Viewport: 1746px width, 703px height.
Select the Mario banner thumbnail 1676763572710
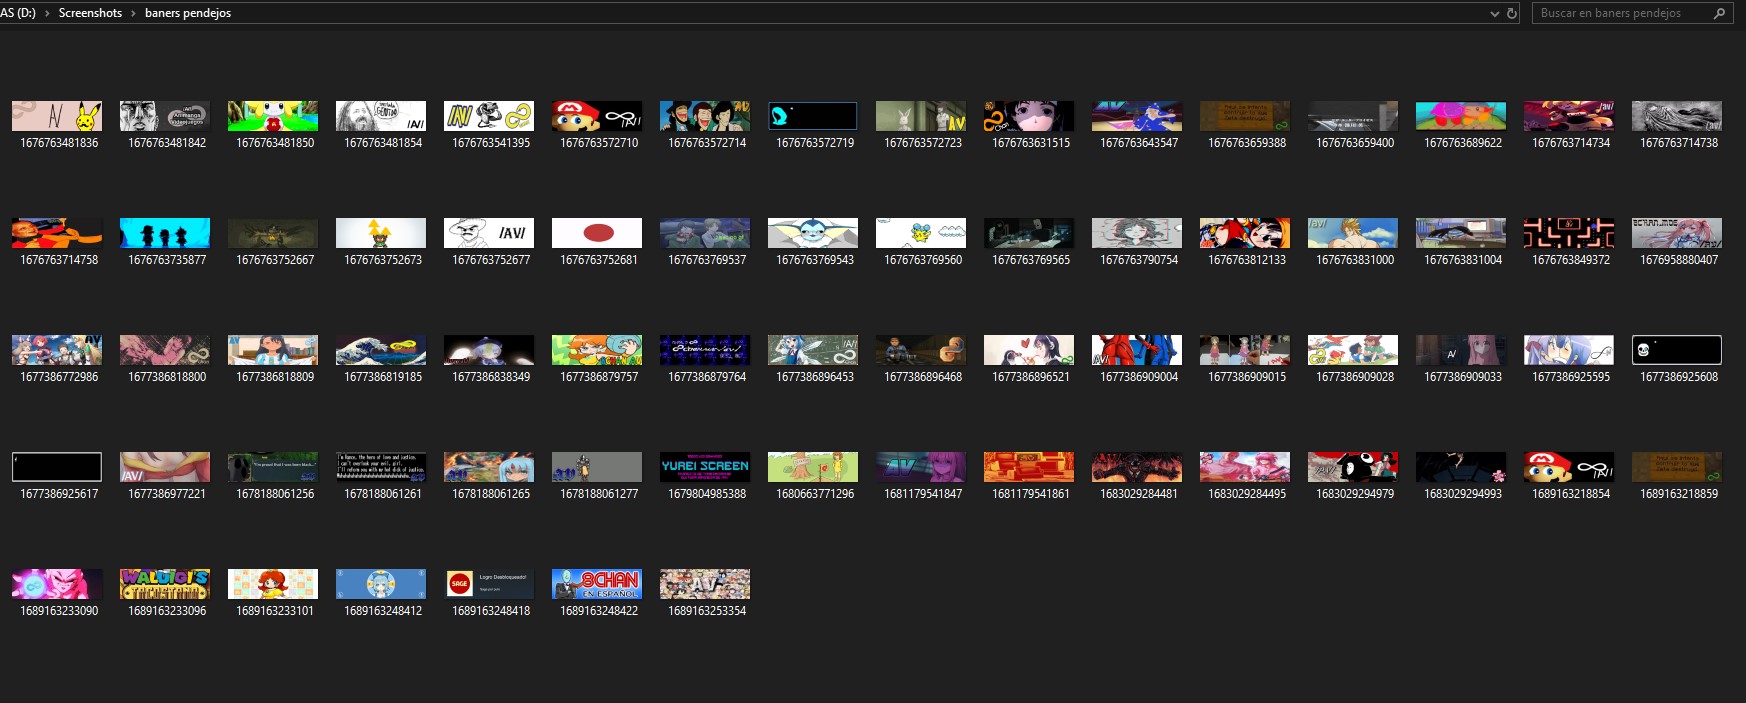coord(597,116)
